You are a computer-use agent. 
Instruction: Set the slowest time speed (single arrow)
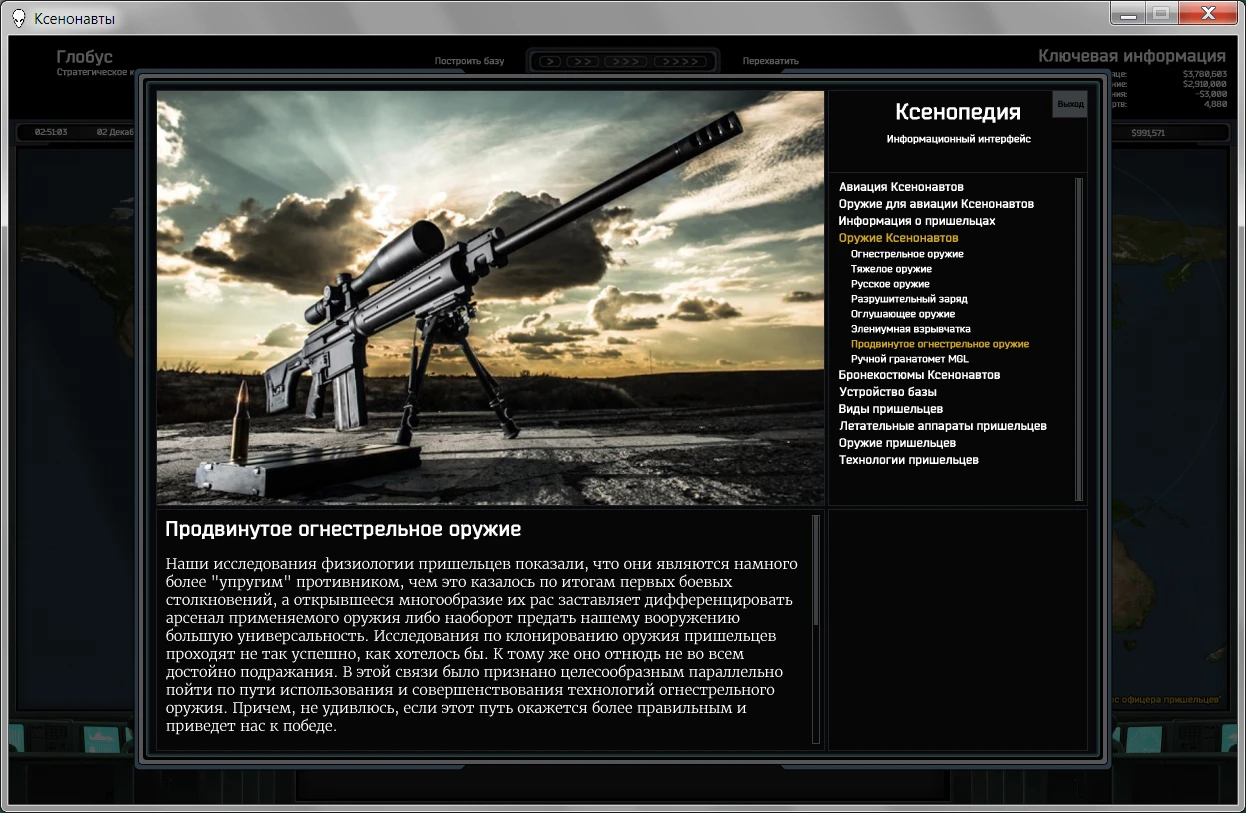[x=550, y=61]
